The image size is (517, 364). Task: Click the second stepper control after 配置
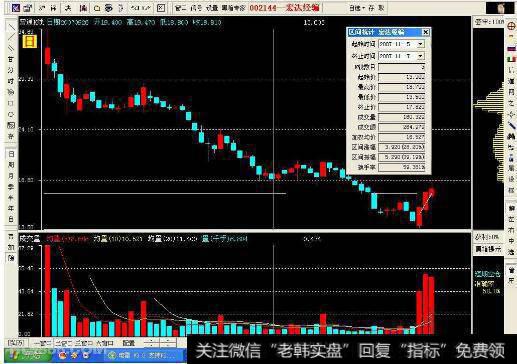[167, 343]
